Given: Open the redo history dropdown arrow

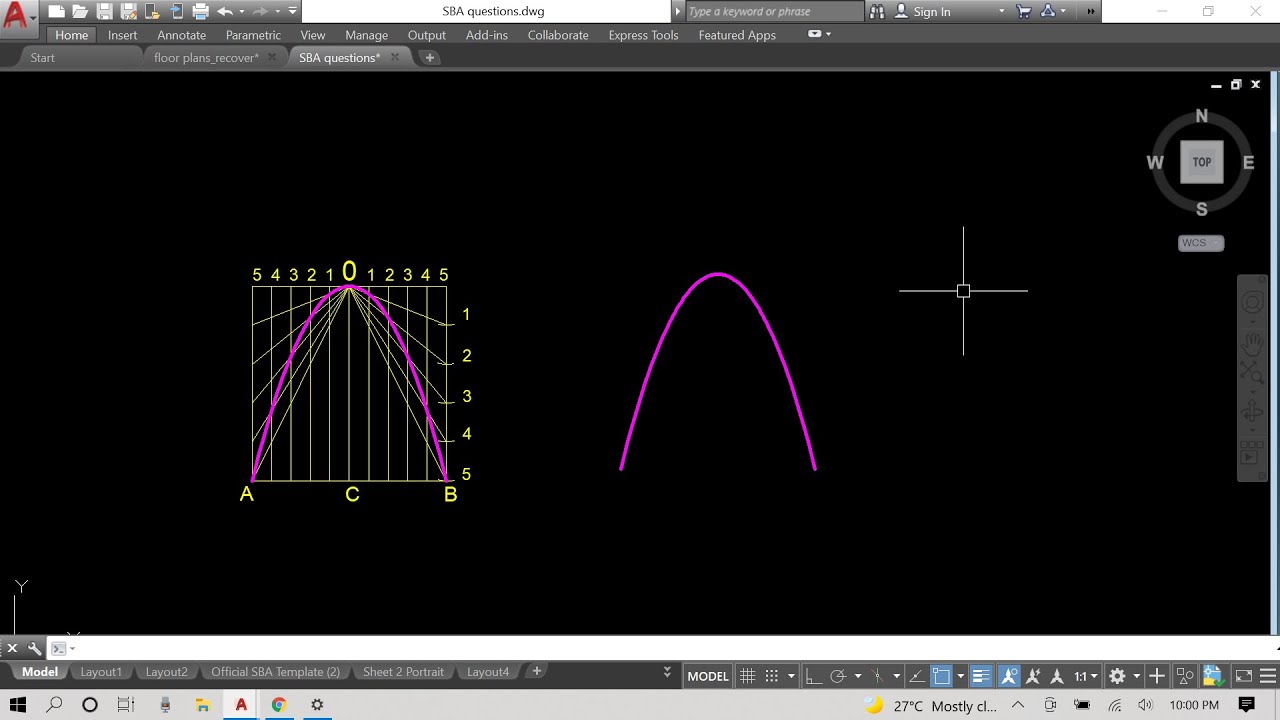Looking at the screenshot, I should pos(277,12).
